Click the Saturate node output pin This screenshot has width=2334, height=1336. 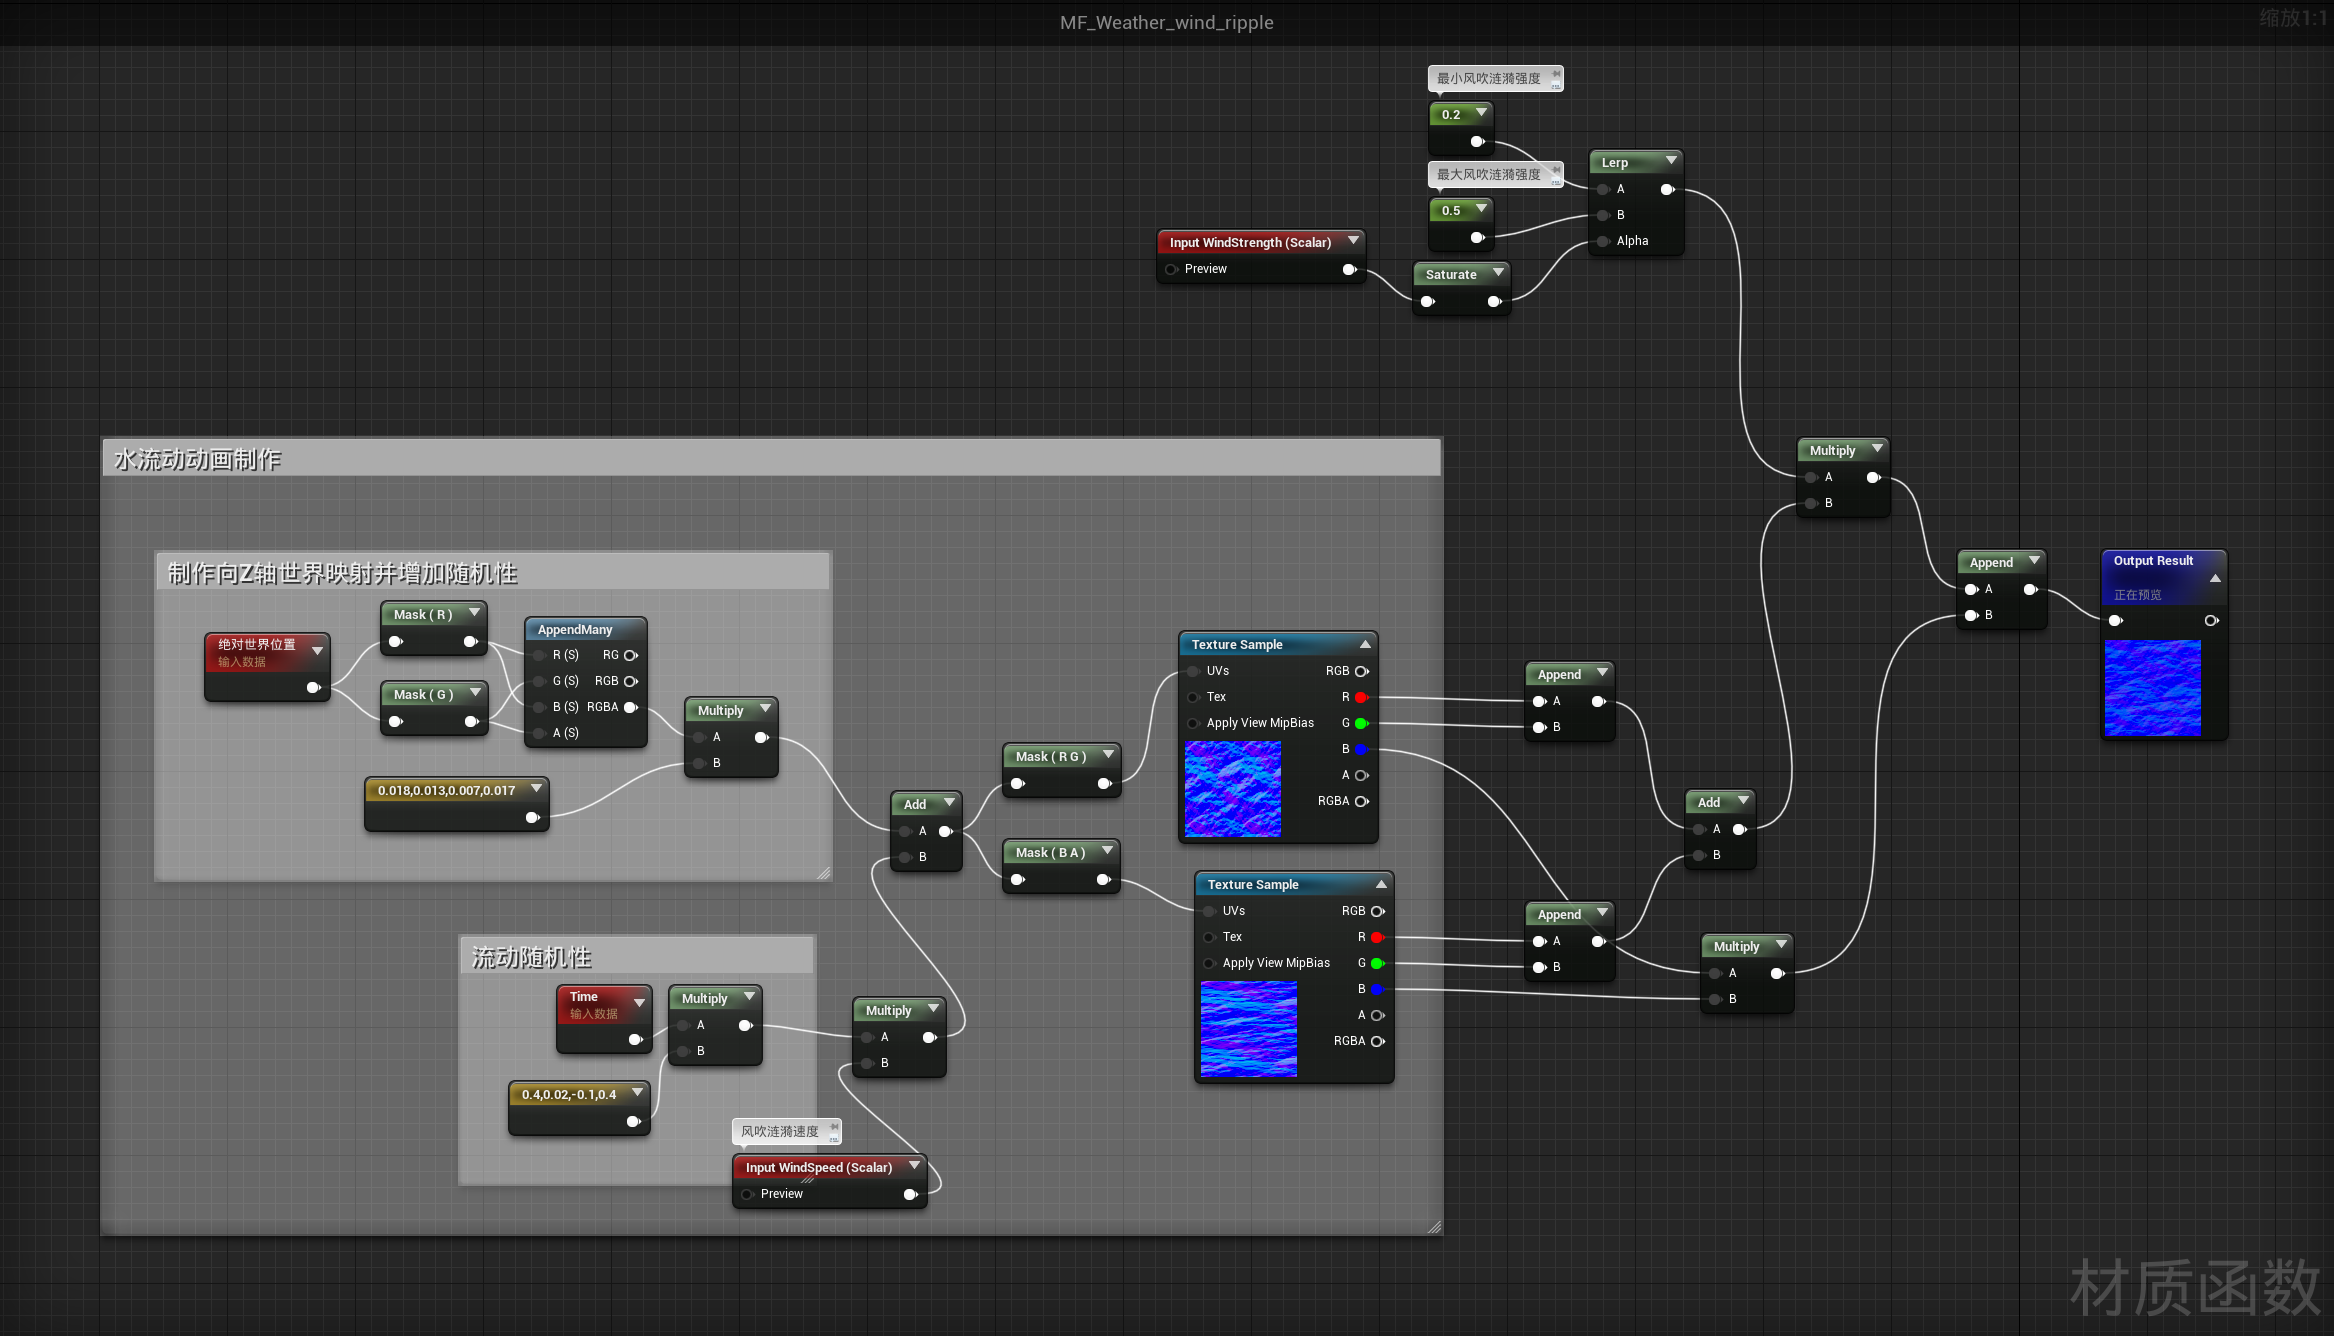coord(1494,301)
